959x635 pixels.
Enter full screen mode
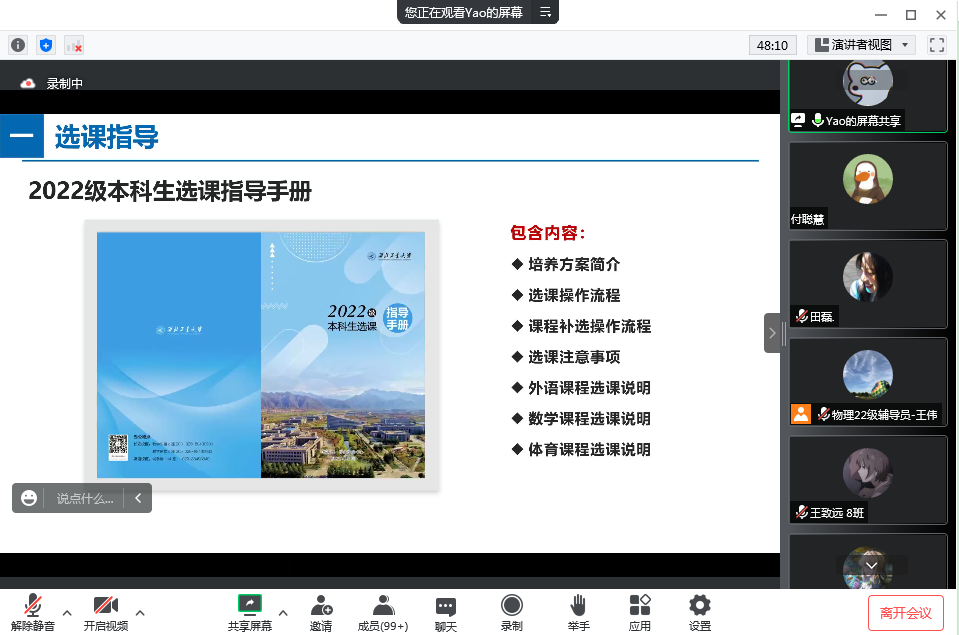point(937,45)
